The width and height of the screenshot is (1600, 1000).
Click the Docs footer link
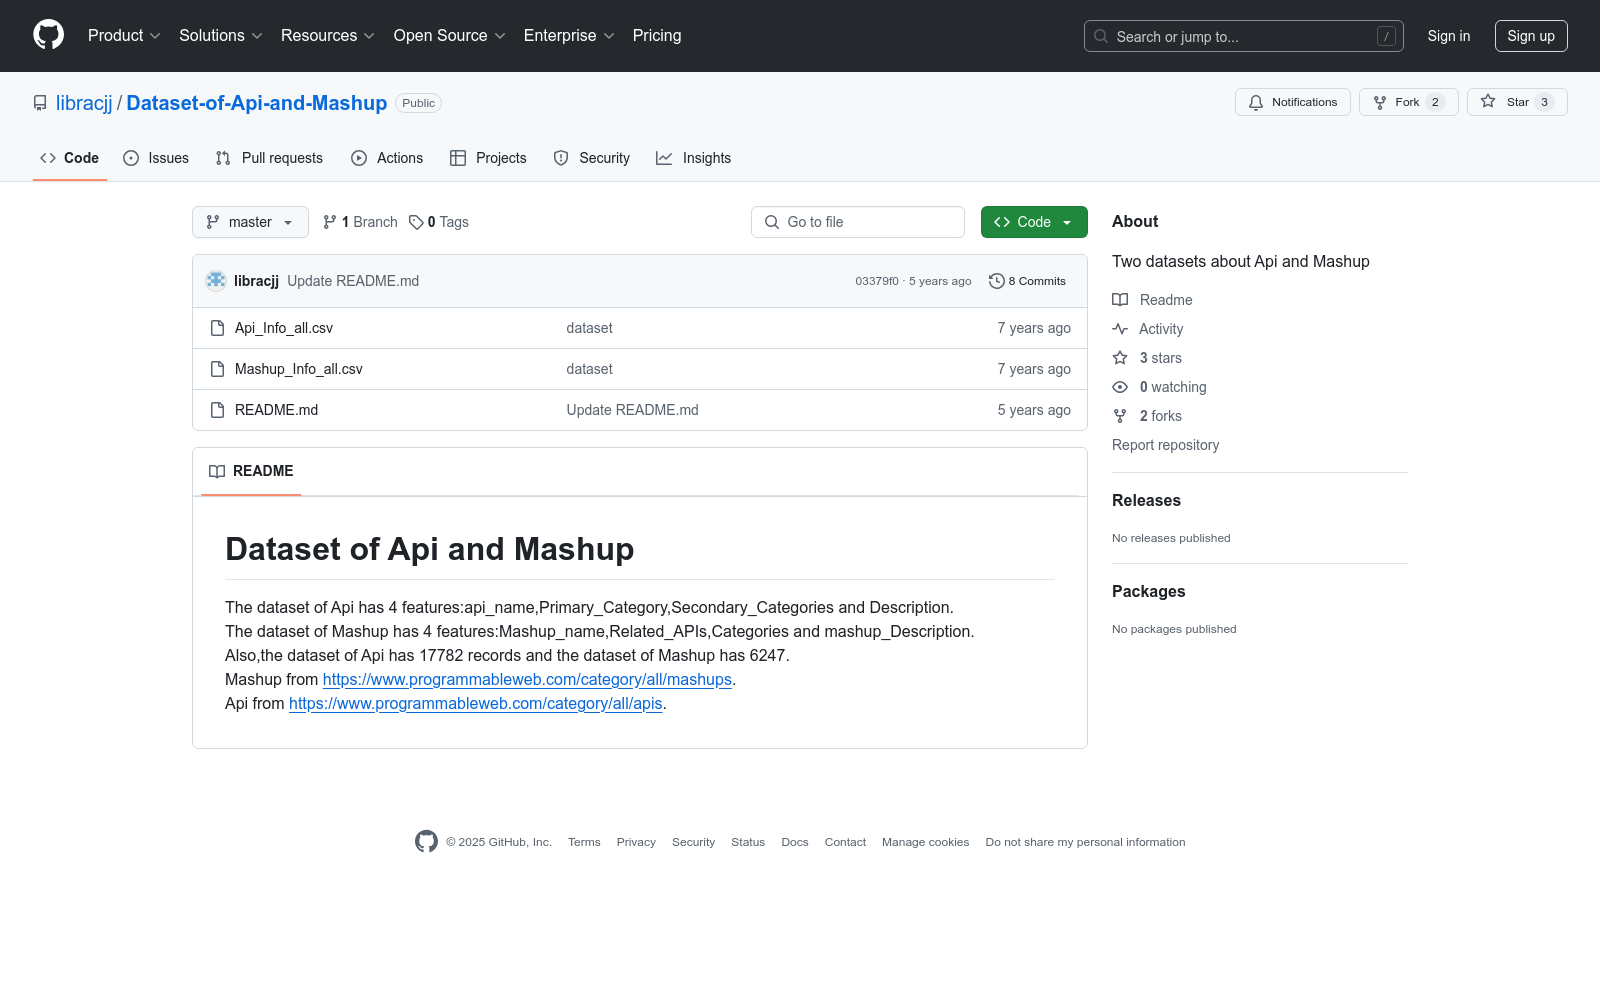pyautogui.click(x=795, y=842)
